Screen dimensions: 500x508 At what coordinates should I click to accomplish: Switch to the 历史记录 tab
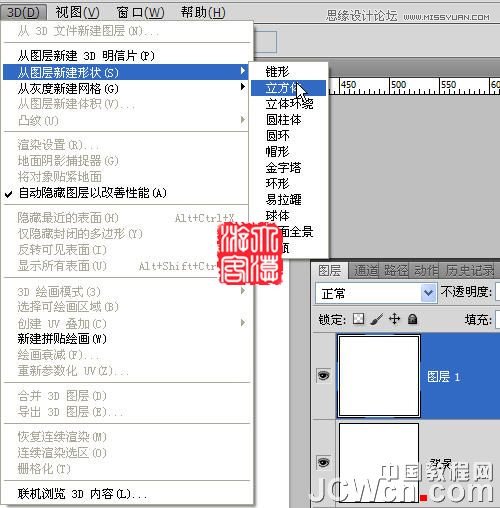(470, 270)
